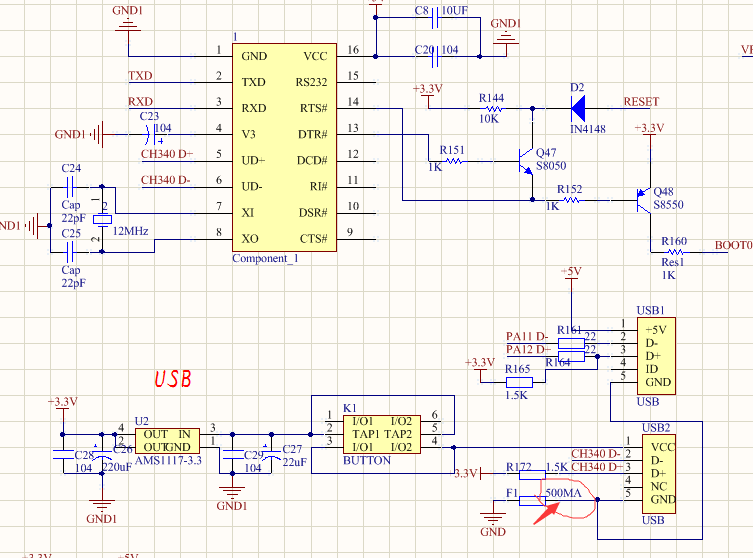Select the F1 fuse symbol
The width and height of the screenshot is (753, 558).
[532, 501]
